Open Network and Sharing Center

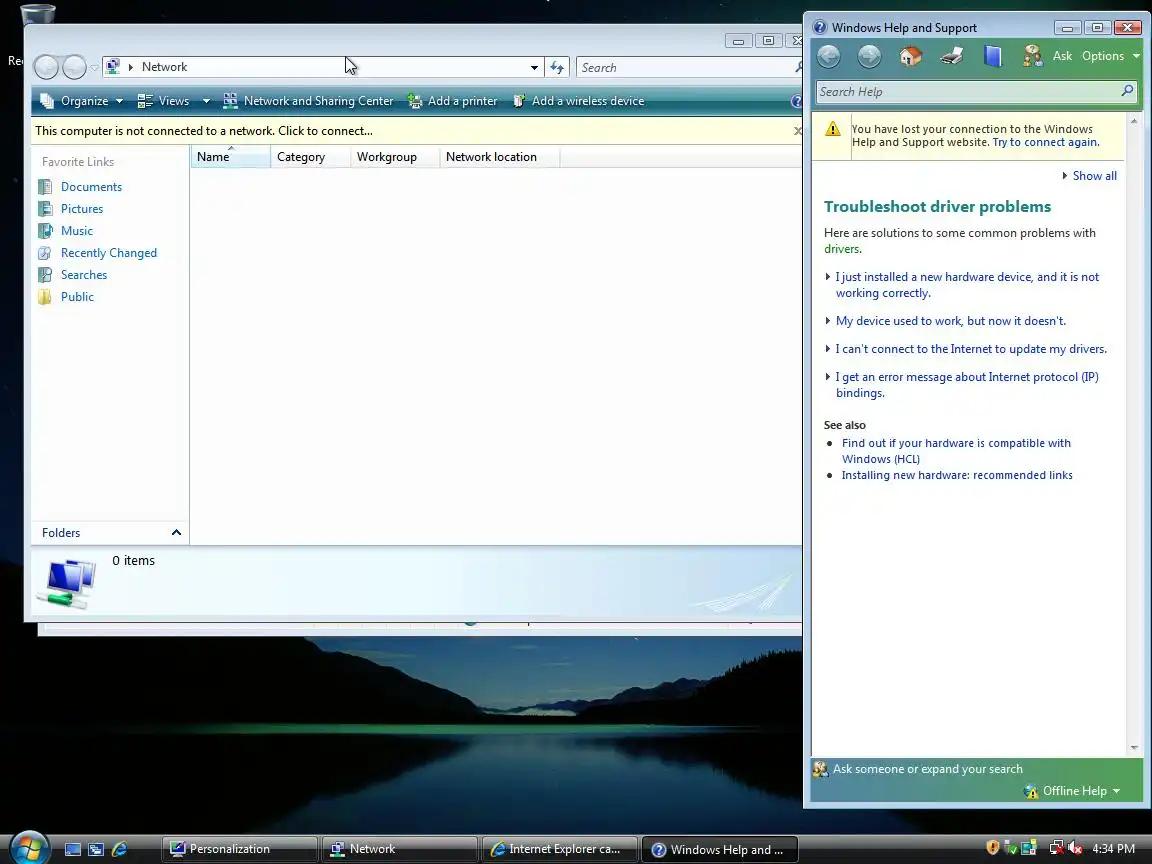click(309, 101)
